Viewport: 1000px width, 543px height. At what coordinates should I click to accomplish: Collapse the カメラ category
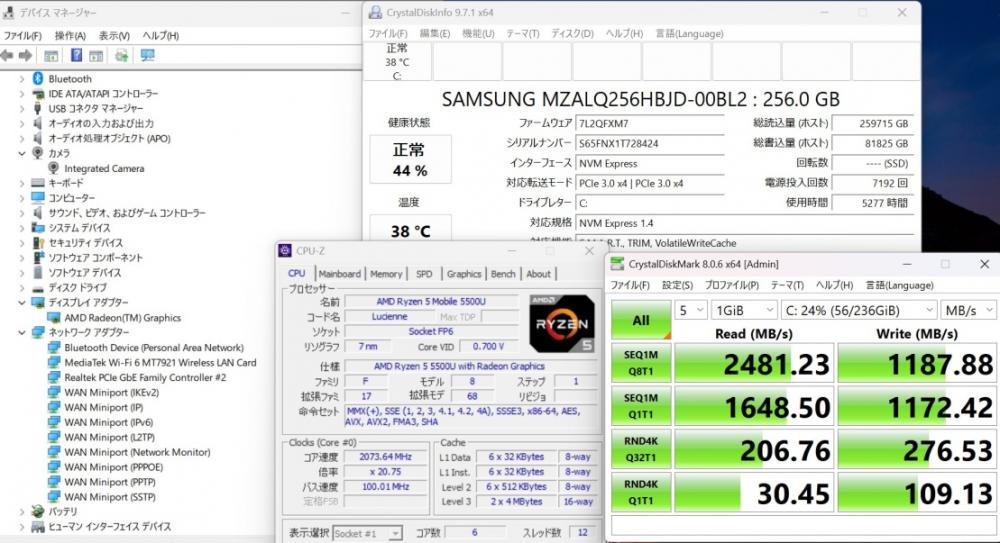pos(22,153)
